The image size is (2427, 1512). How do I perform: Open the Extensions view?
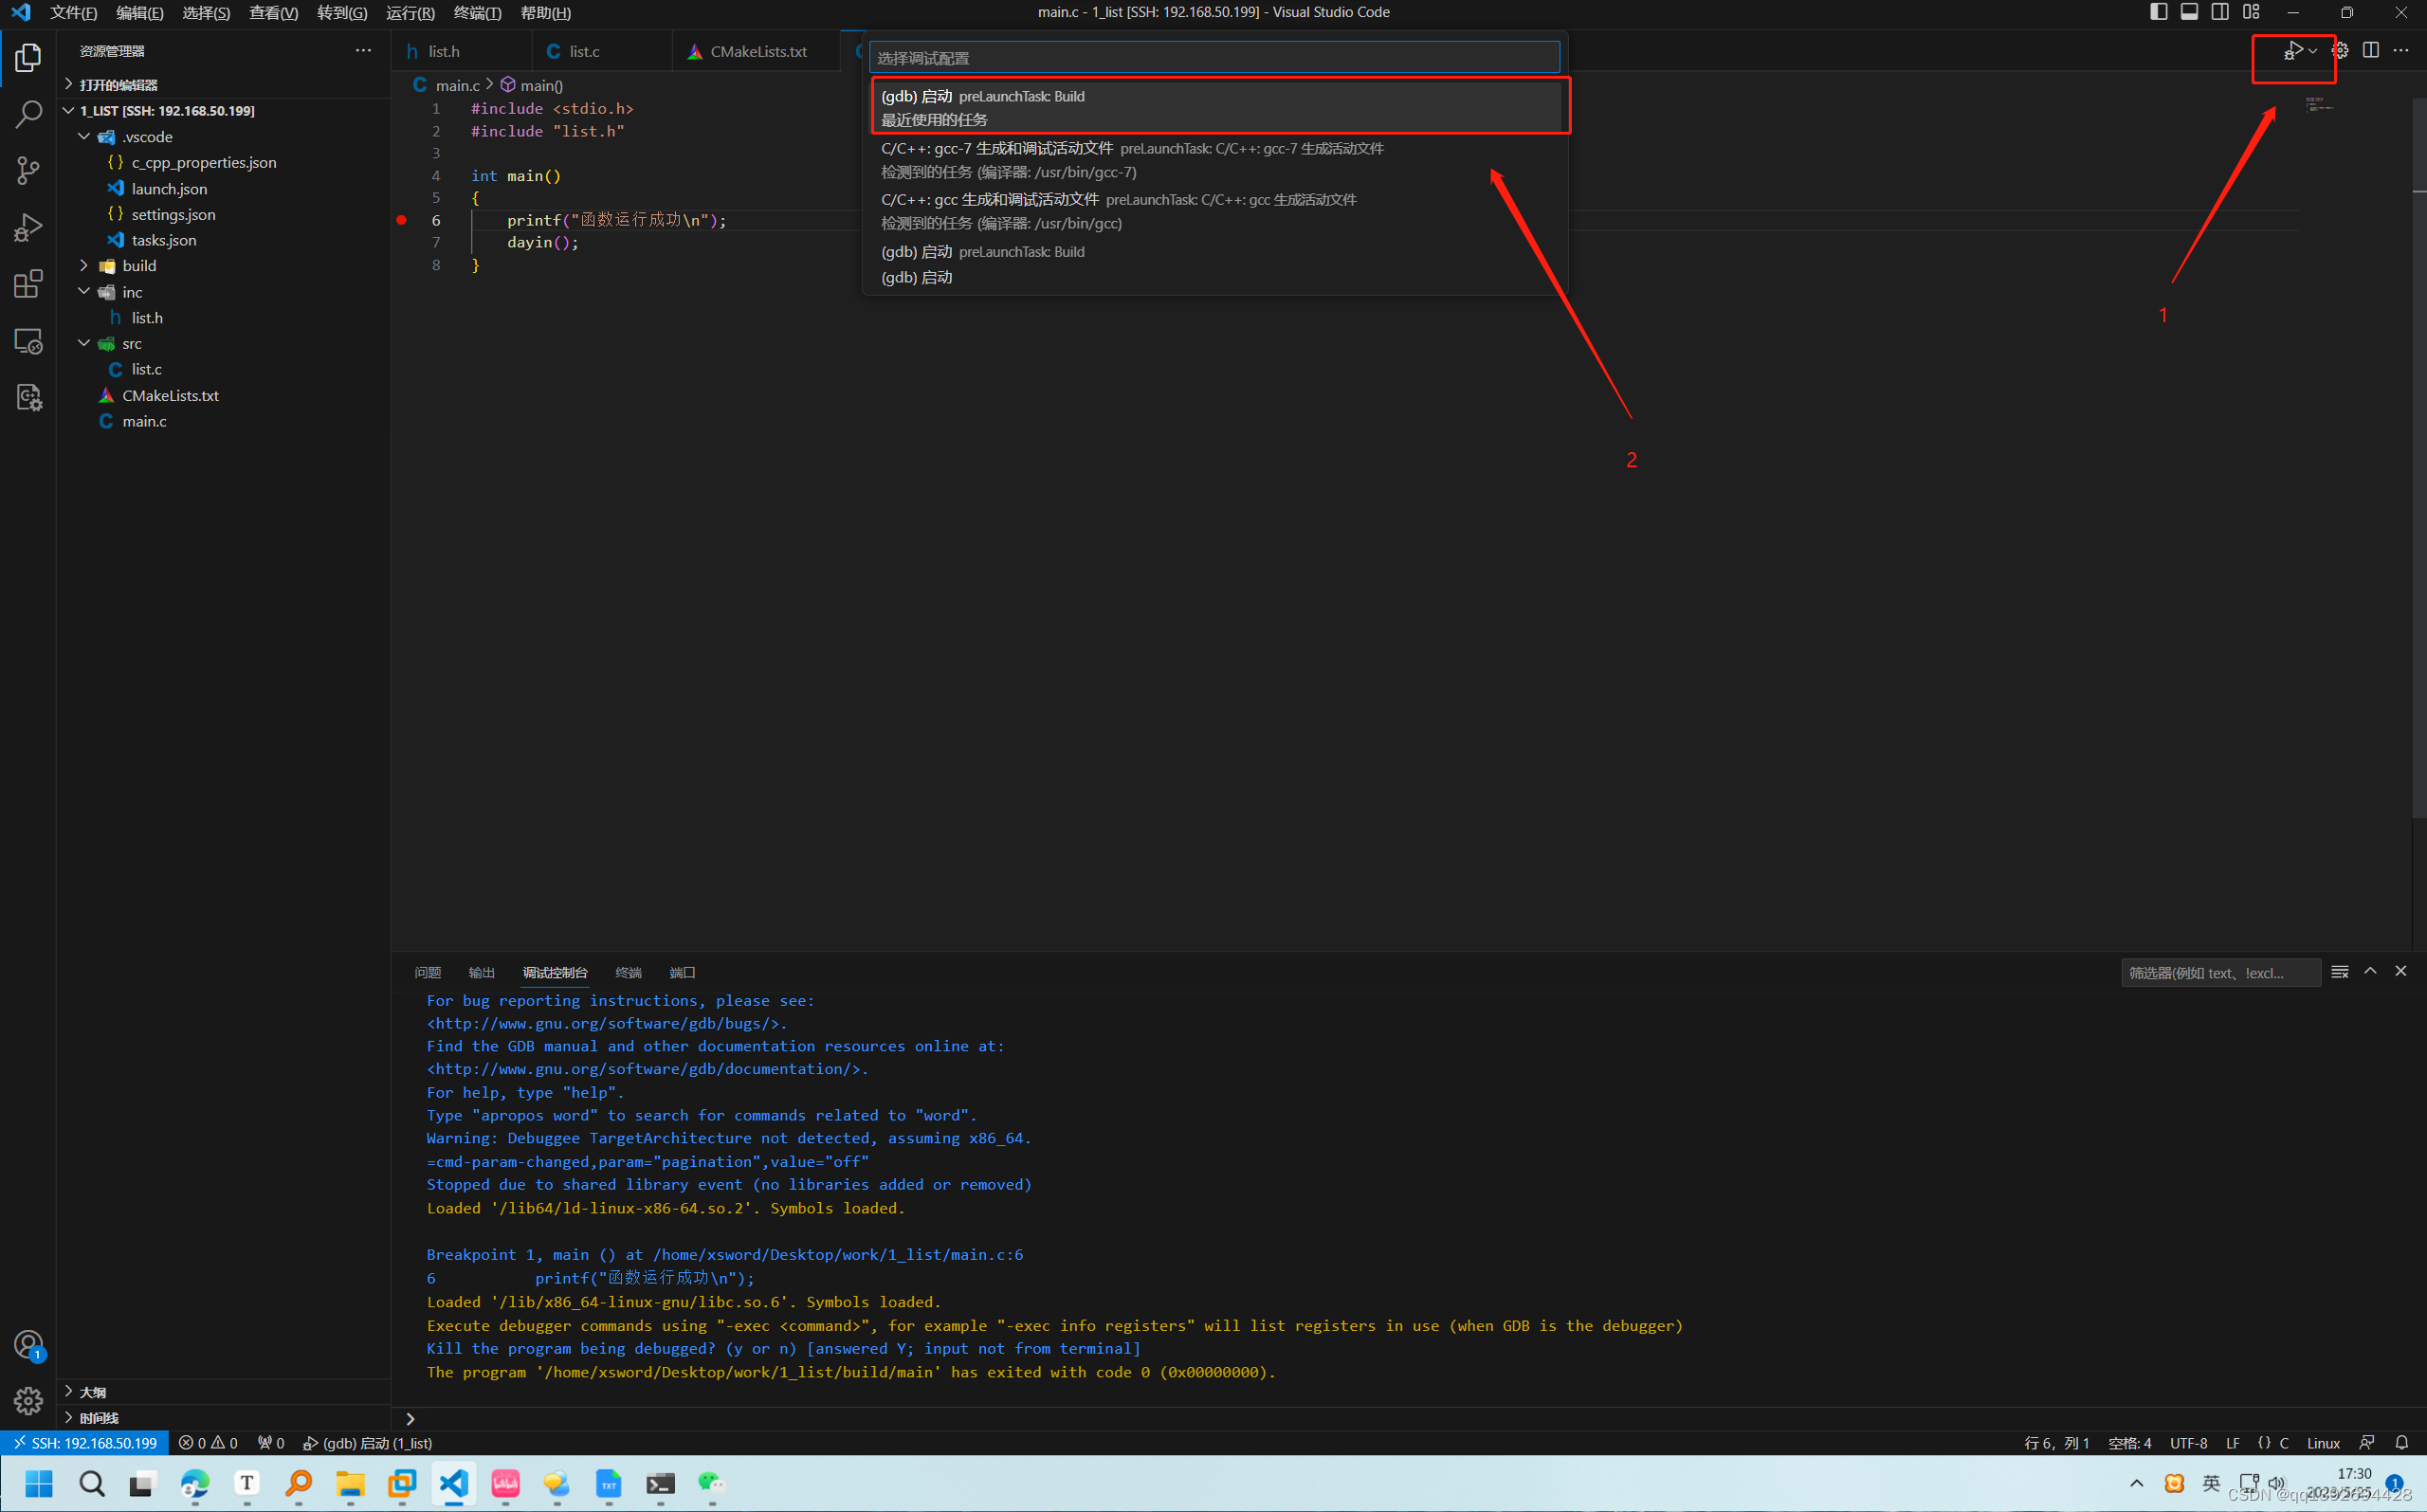click(x=28, y=283)
